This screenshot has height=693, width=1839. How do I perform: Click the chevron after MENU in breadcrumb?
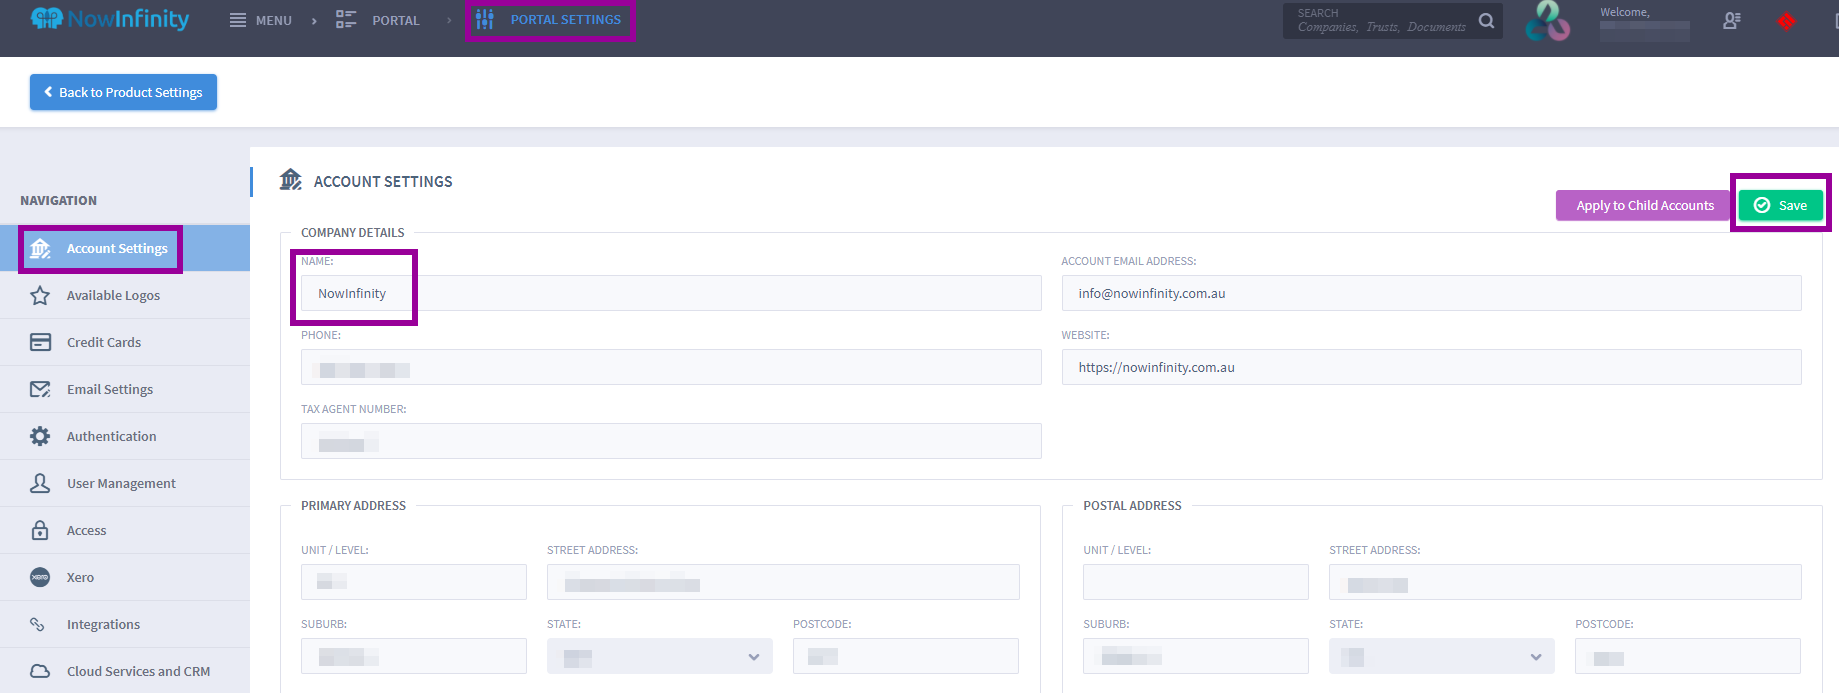click(x=314, y=20)
